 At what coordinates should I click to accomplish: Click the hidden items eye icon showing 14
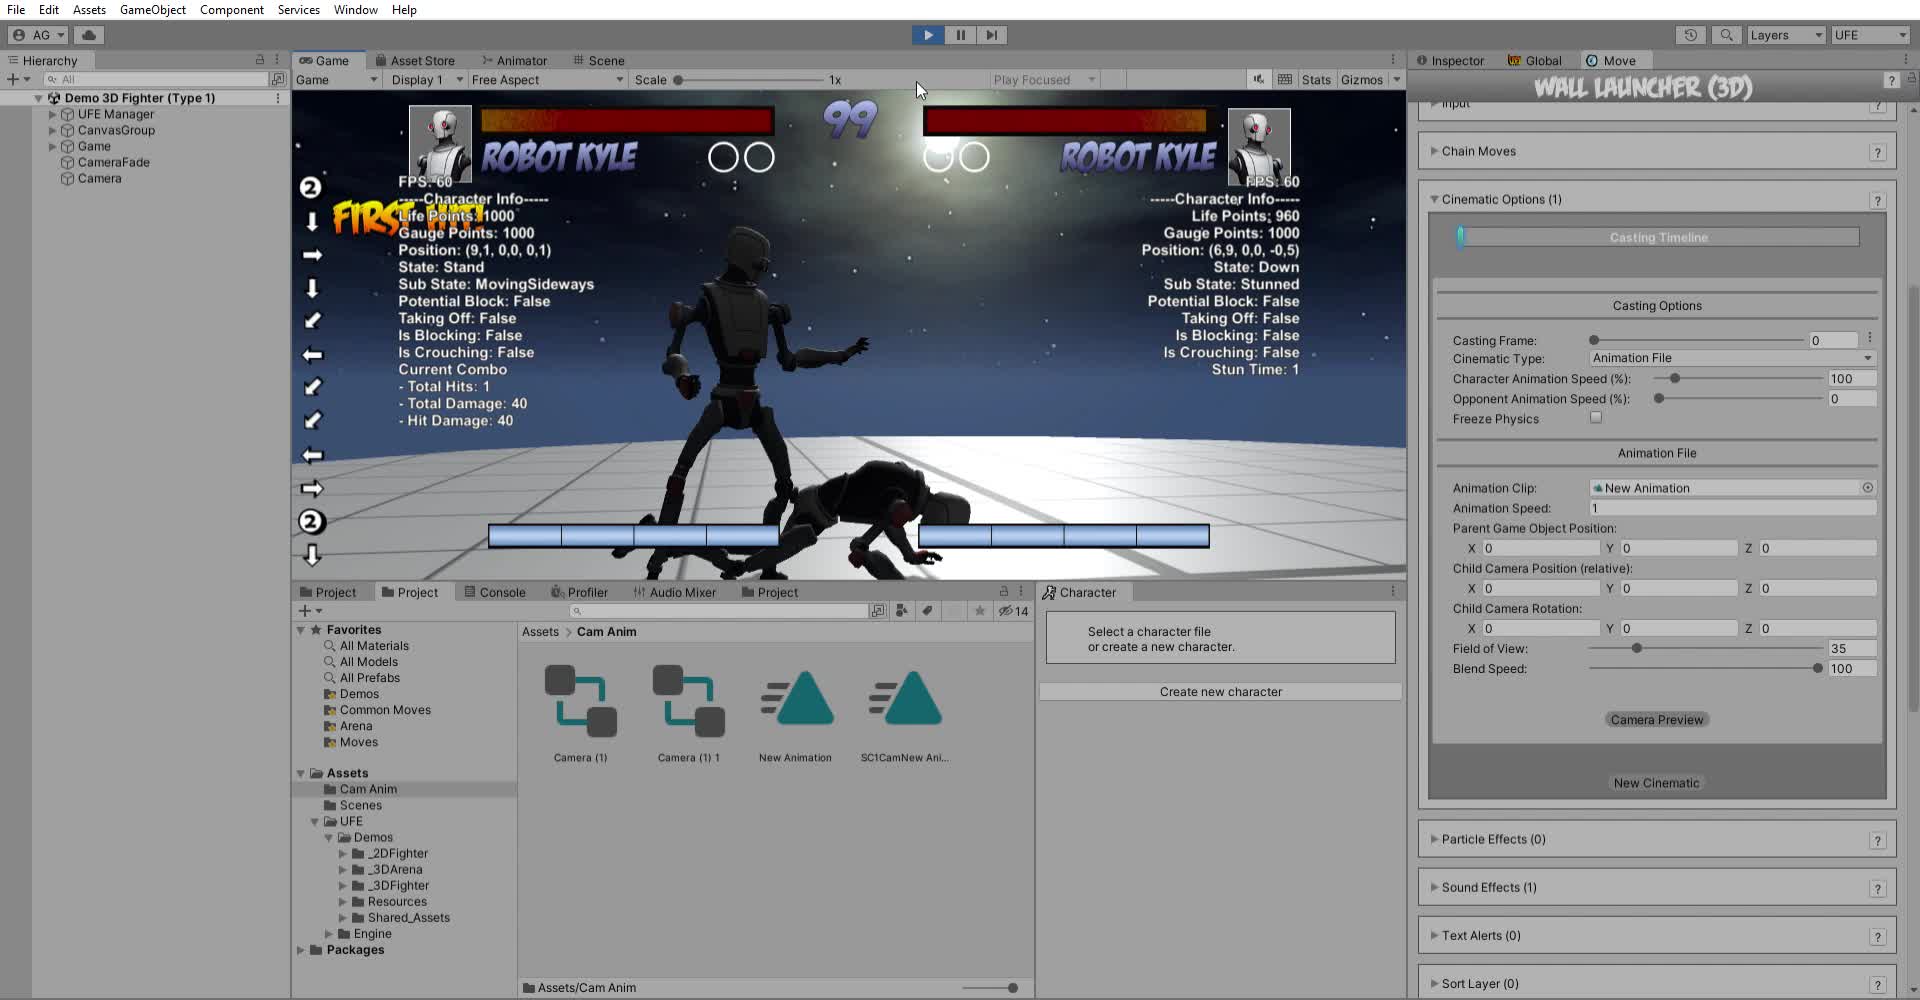coord(1008,611)
